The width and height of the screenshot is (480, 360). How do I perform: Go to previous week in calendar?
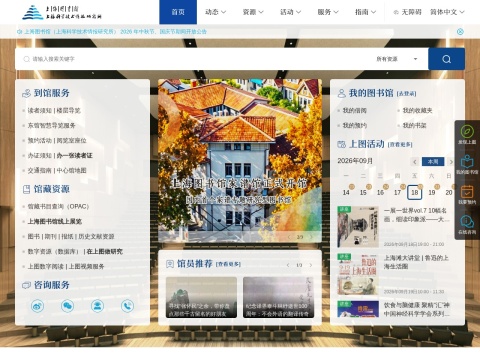[x=415, y=162]
